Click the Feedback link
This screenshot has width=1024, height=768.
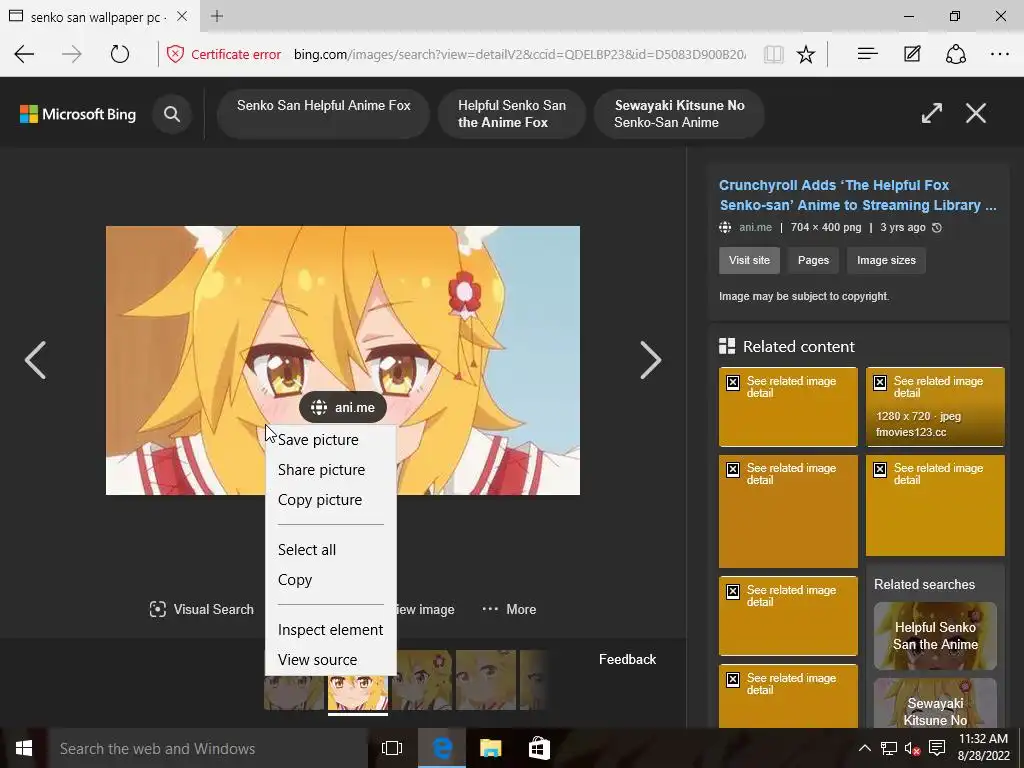pos(627,659)
